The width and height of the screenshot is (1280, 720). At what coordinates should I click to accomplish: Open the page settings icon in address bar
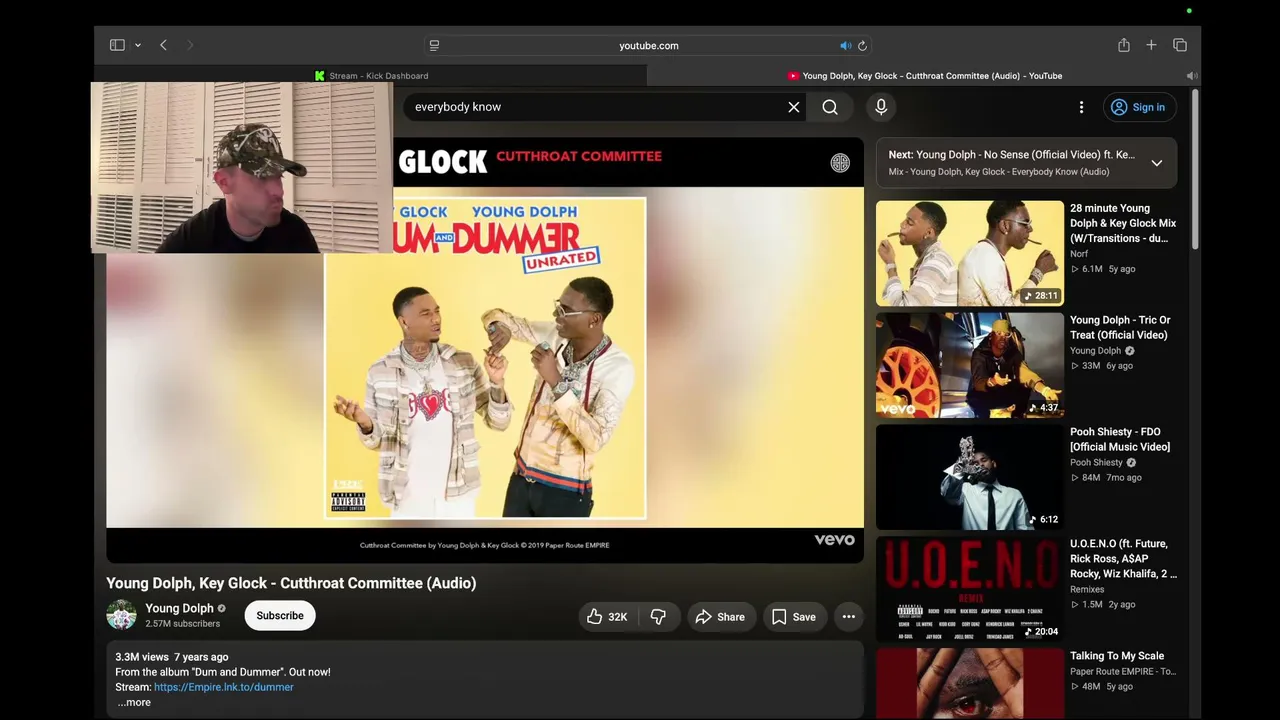434,45
